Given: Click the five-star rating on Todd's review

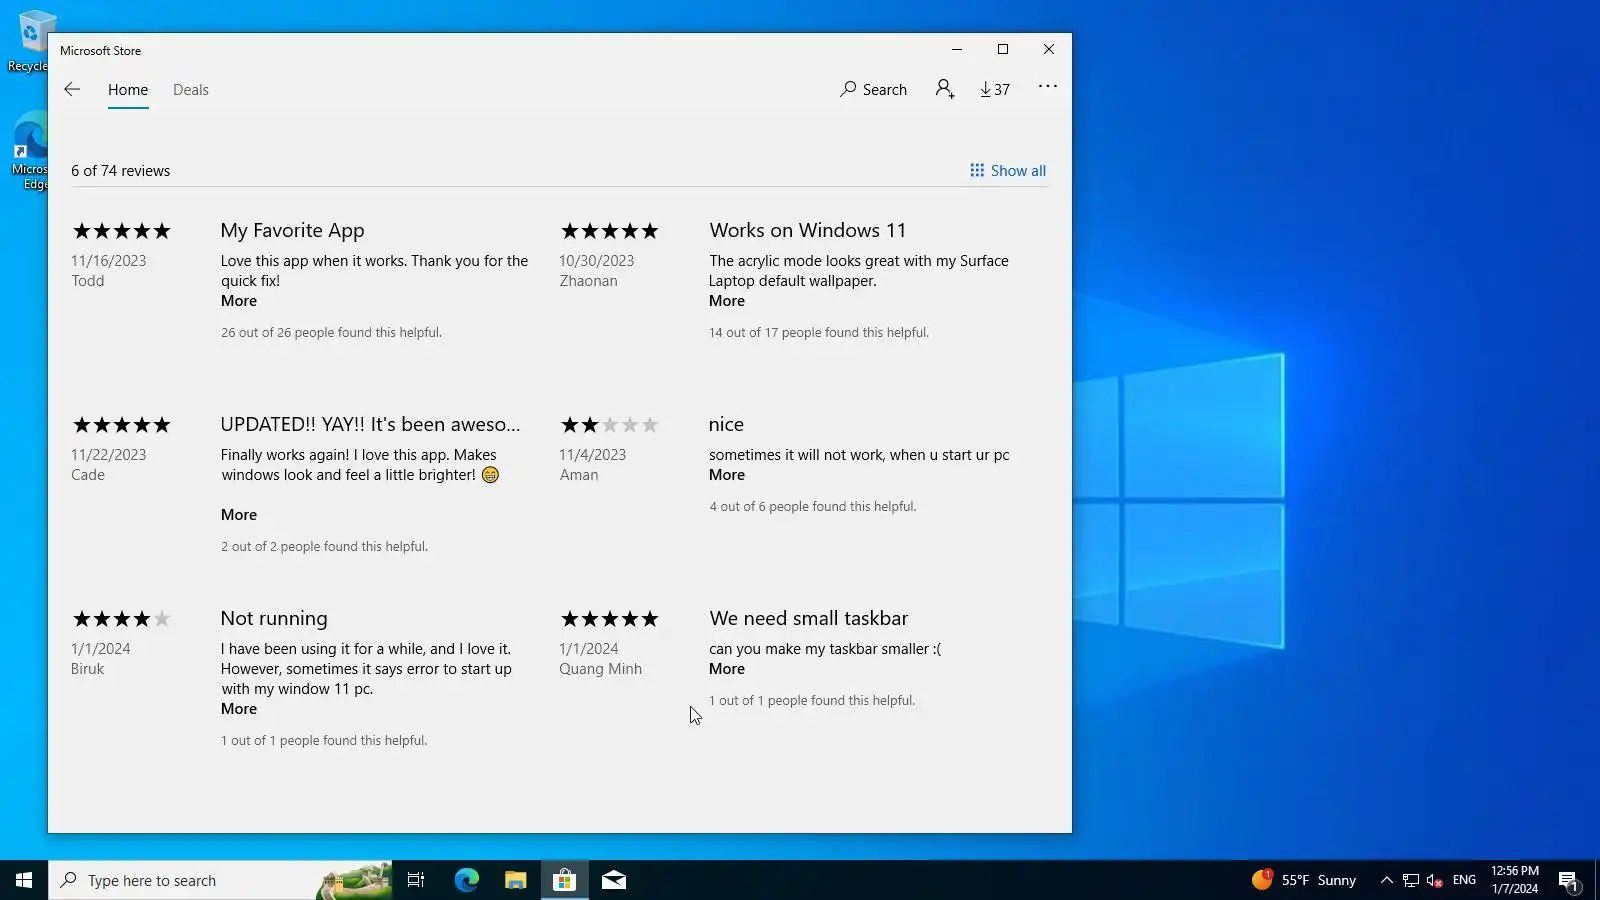Looking at the screenshot, I should pos(122,231).
